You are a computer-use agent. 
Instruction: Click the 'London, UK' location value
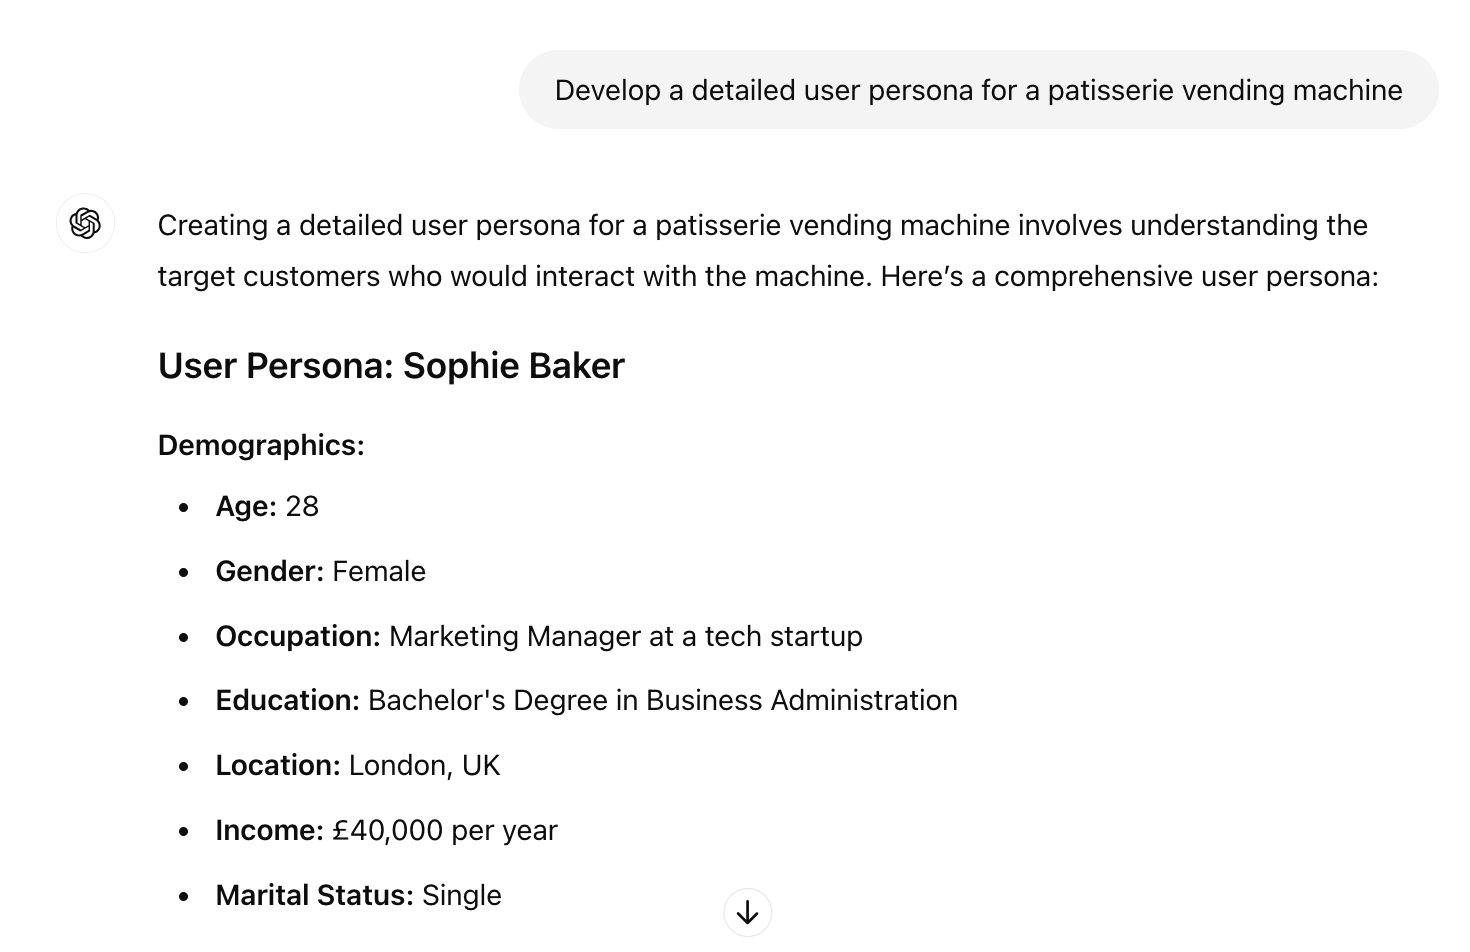pyautogui.click(x=424, y=766)
